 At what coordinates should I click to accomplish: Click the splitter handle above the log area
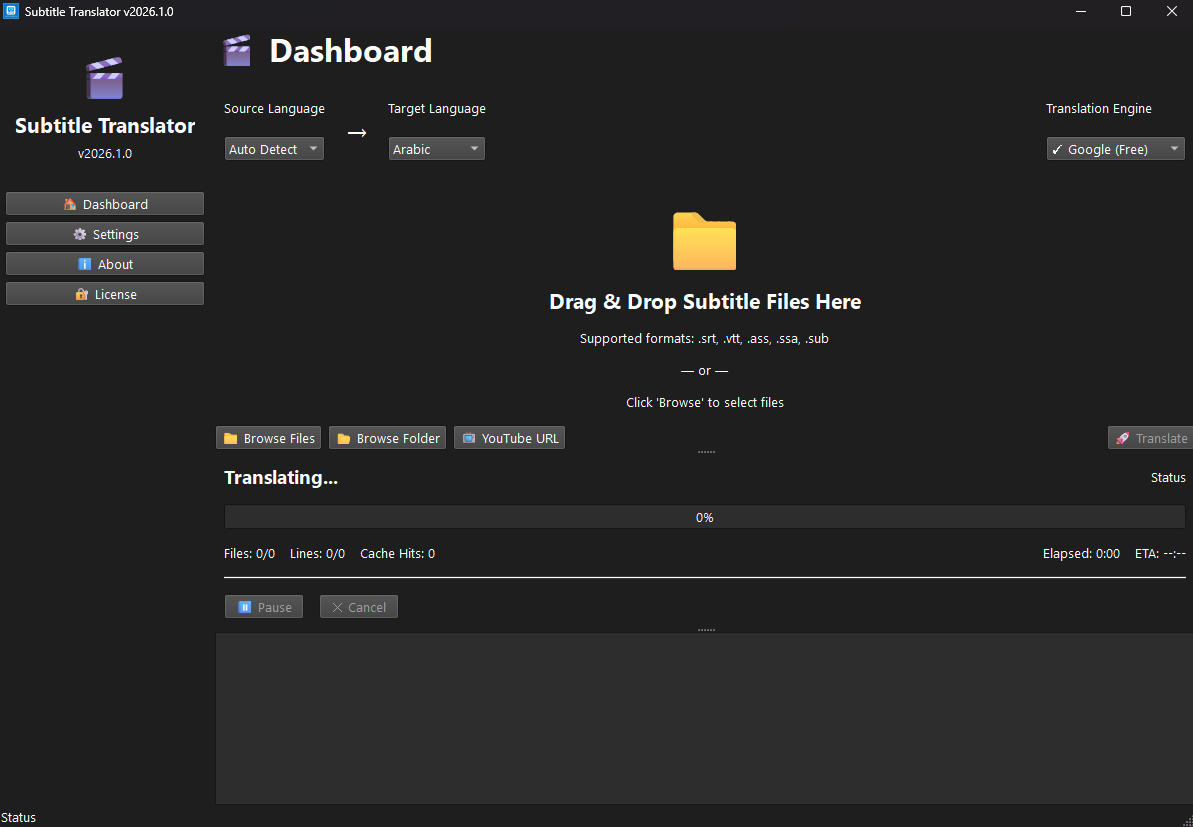(706, 630)
